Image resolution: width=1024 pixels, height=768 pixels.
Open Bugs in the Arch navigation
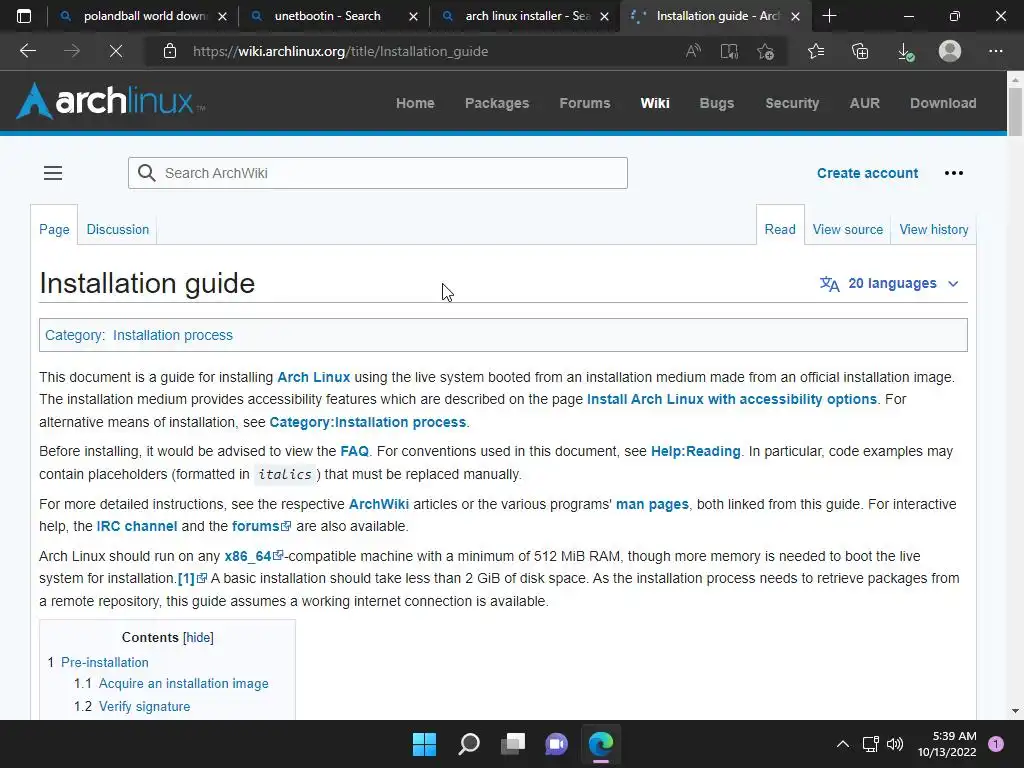tap(716, 103)
